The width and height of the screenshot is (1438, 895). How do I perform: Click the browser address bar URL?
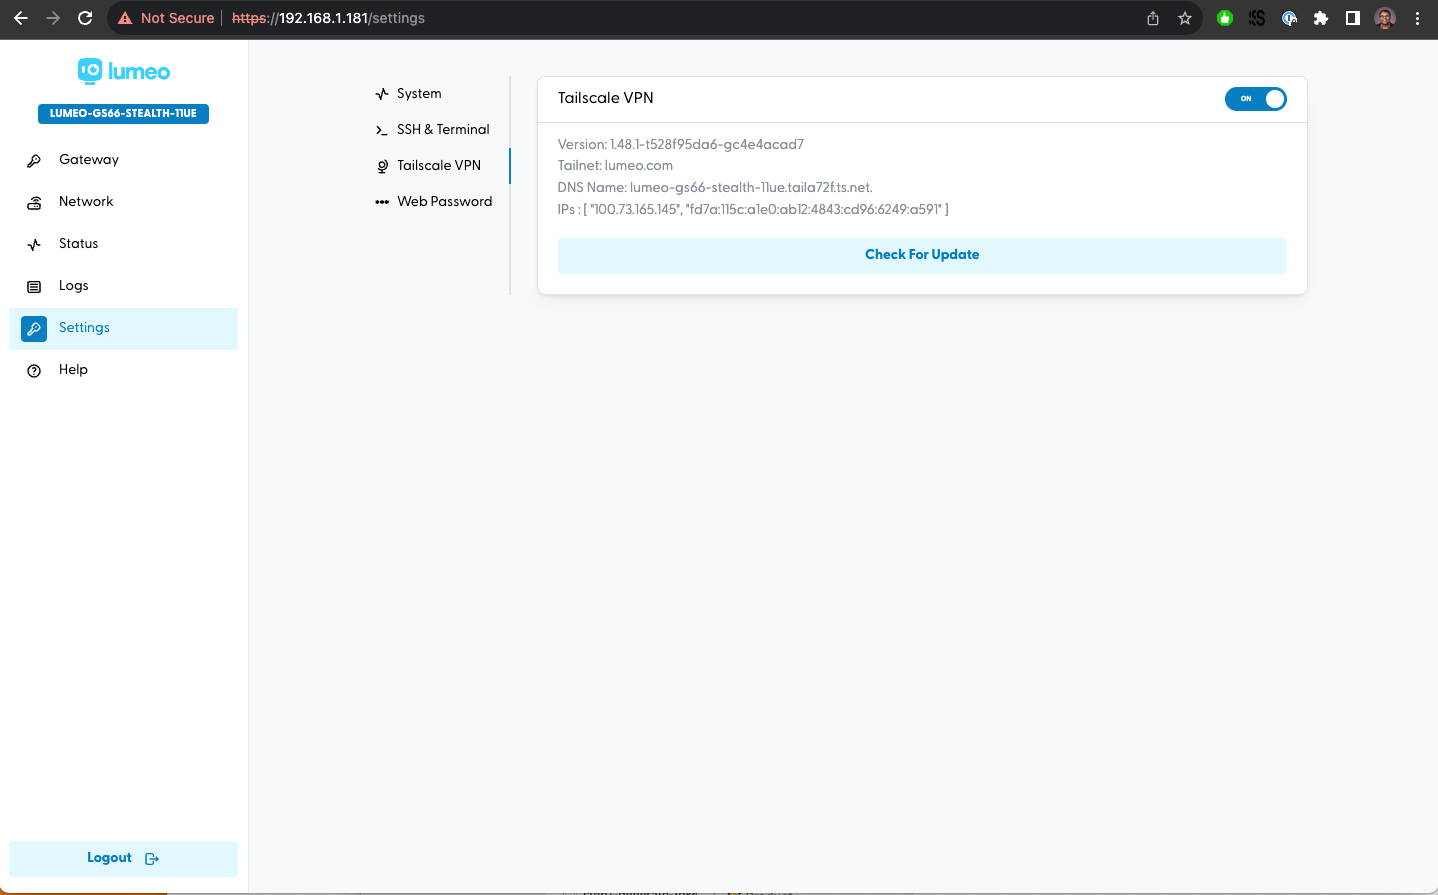pos(328,18)
